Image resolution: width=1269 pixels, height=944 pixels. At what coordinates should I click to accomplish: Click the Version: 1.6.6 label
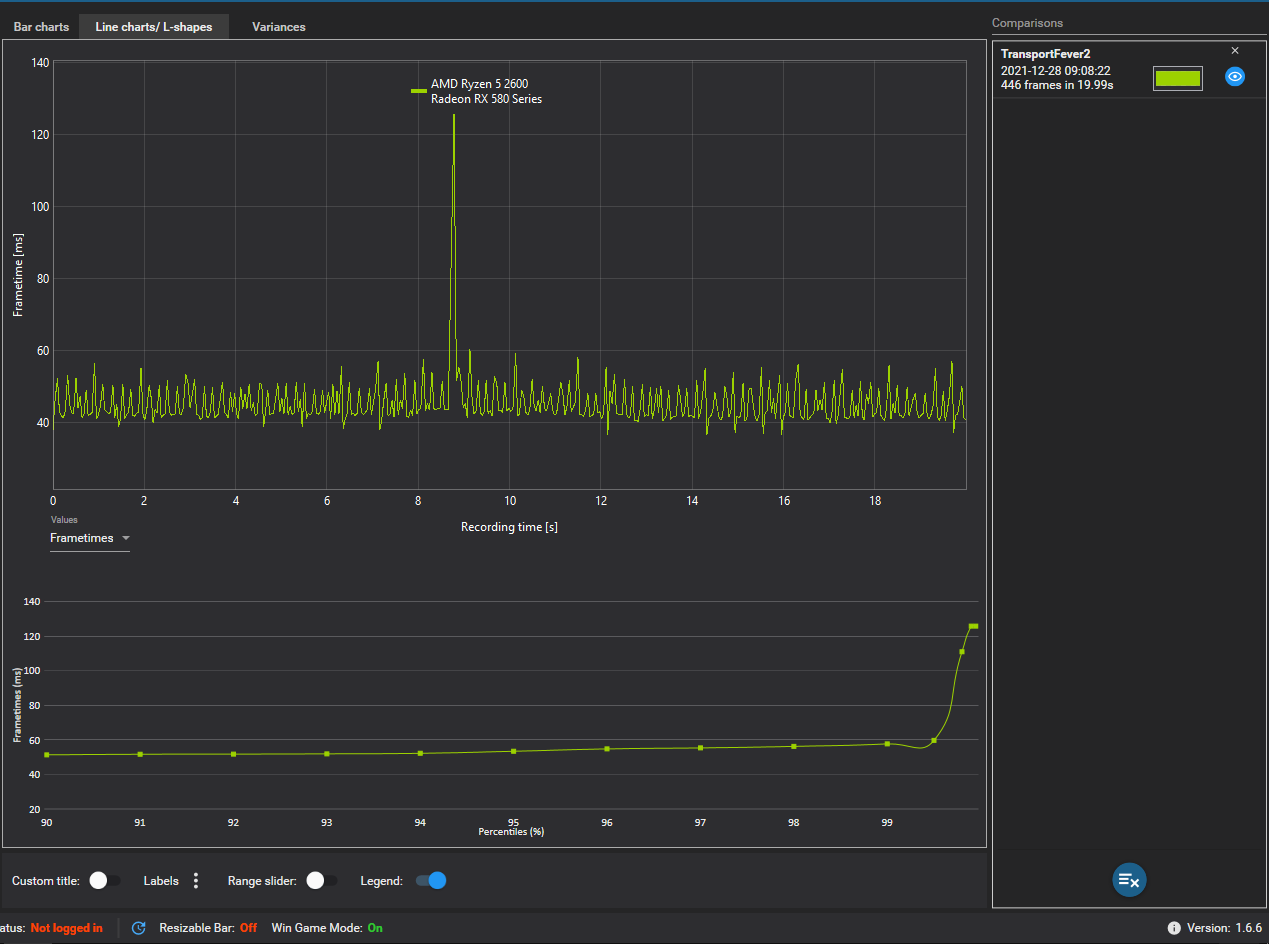1225,928
